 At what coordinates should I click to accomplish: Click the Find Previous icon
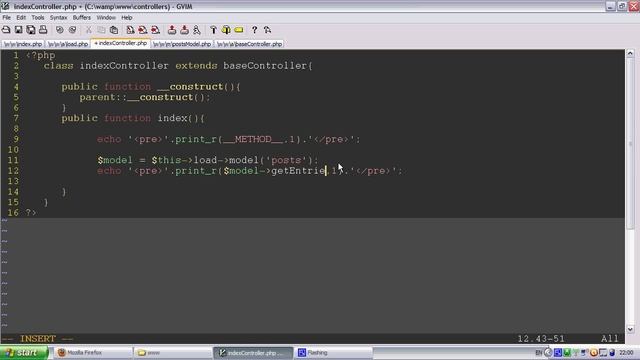[x=156, y=30]
